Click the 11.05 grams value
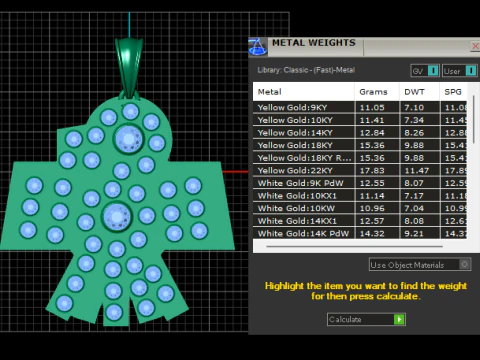Screen dimensions: 480x360 tap(372, 108)
